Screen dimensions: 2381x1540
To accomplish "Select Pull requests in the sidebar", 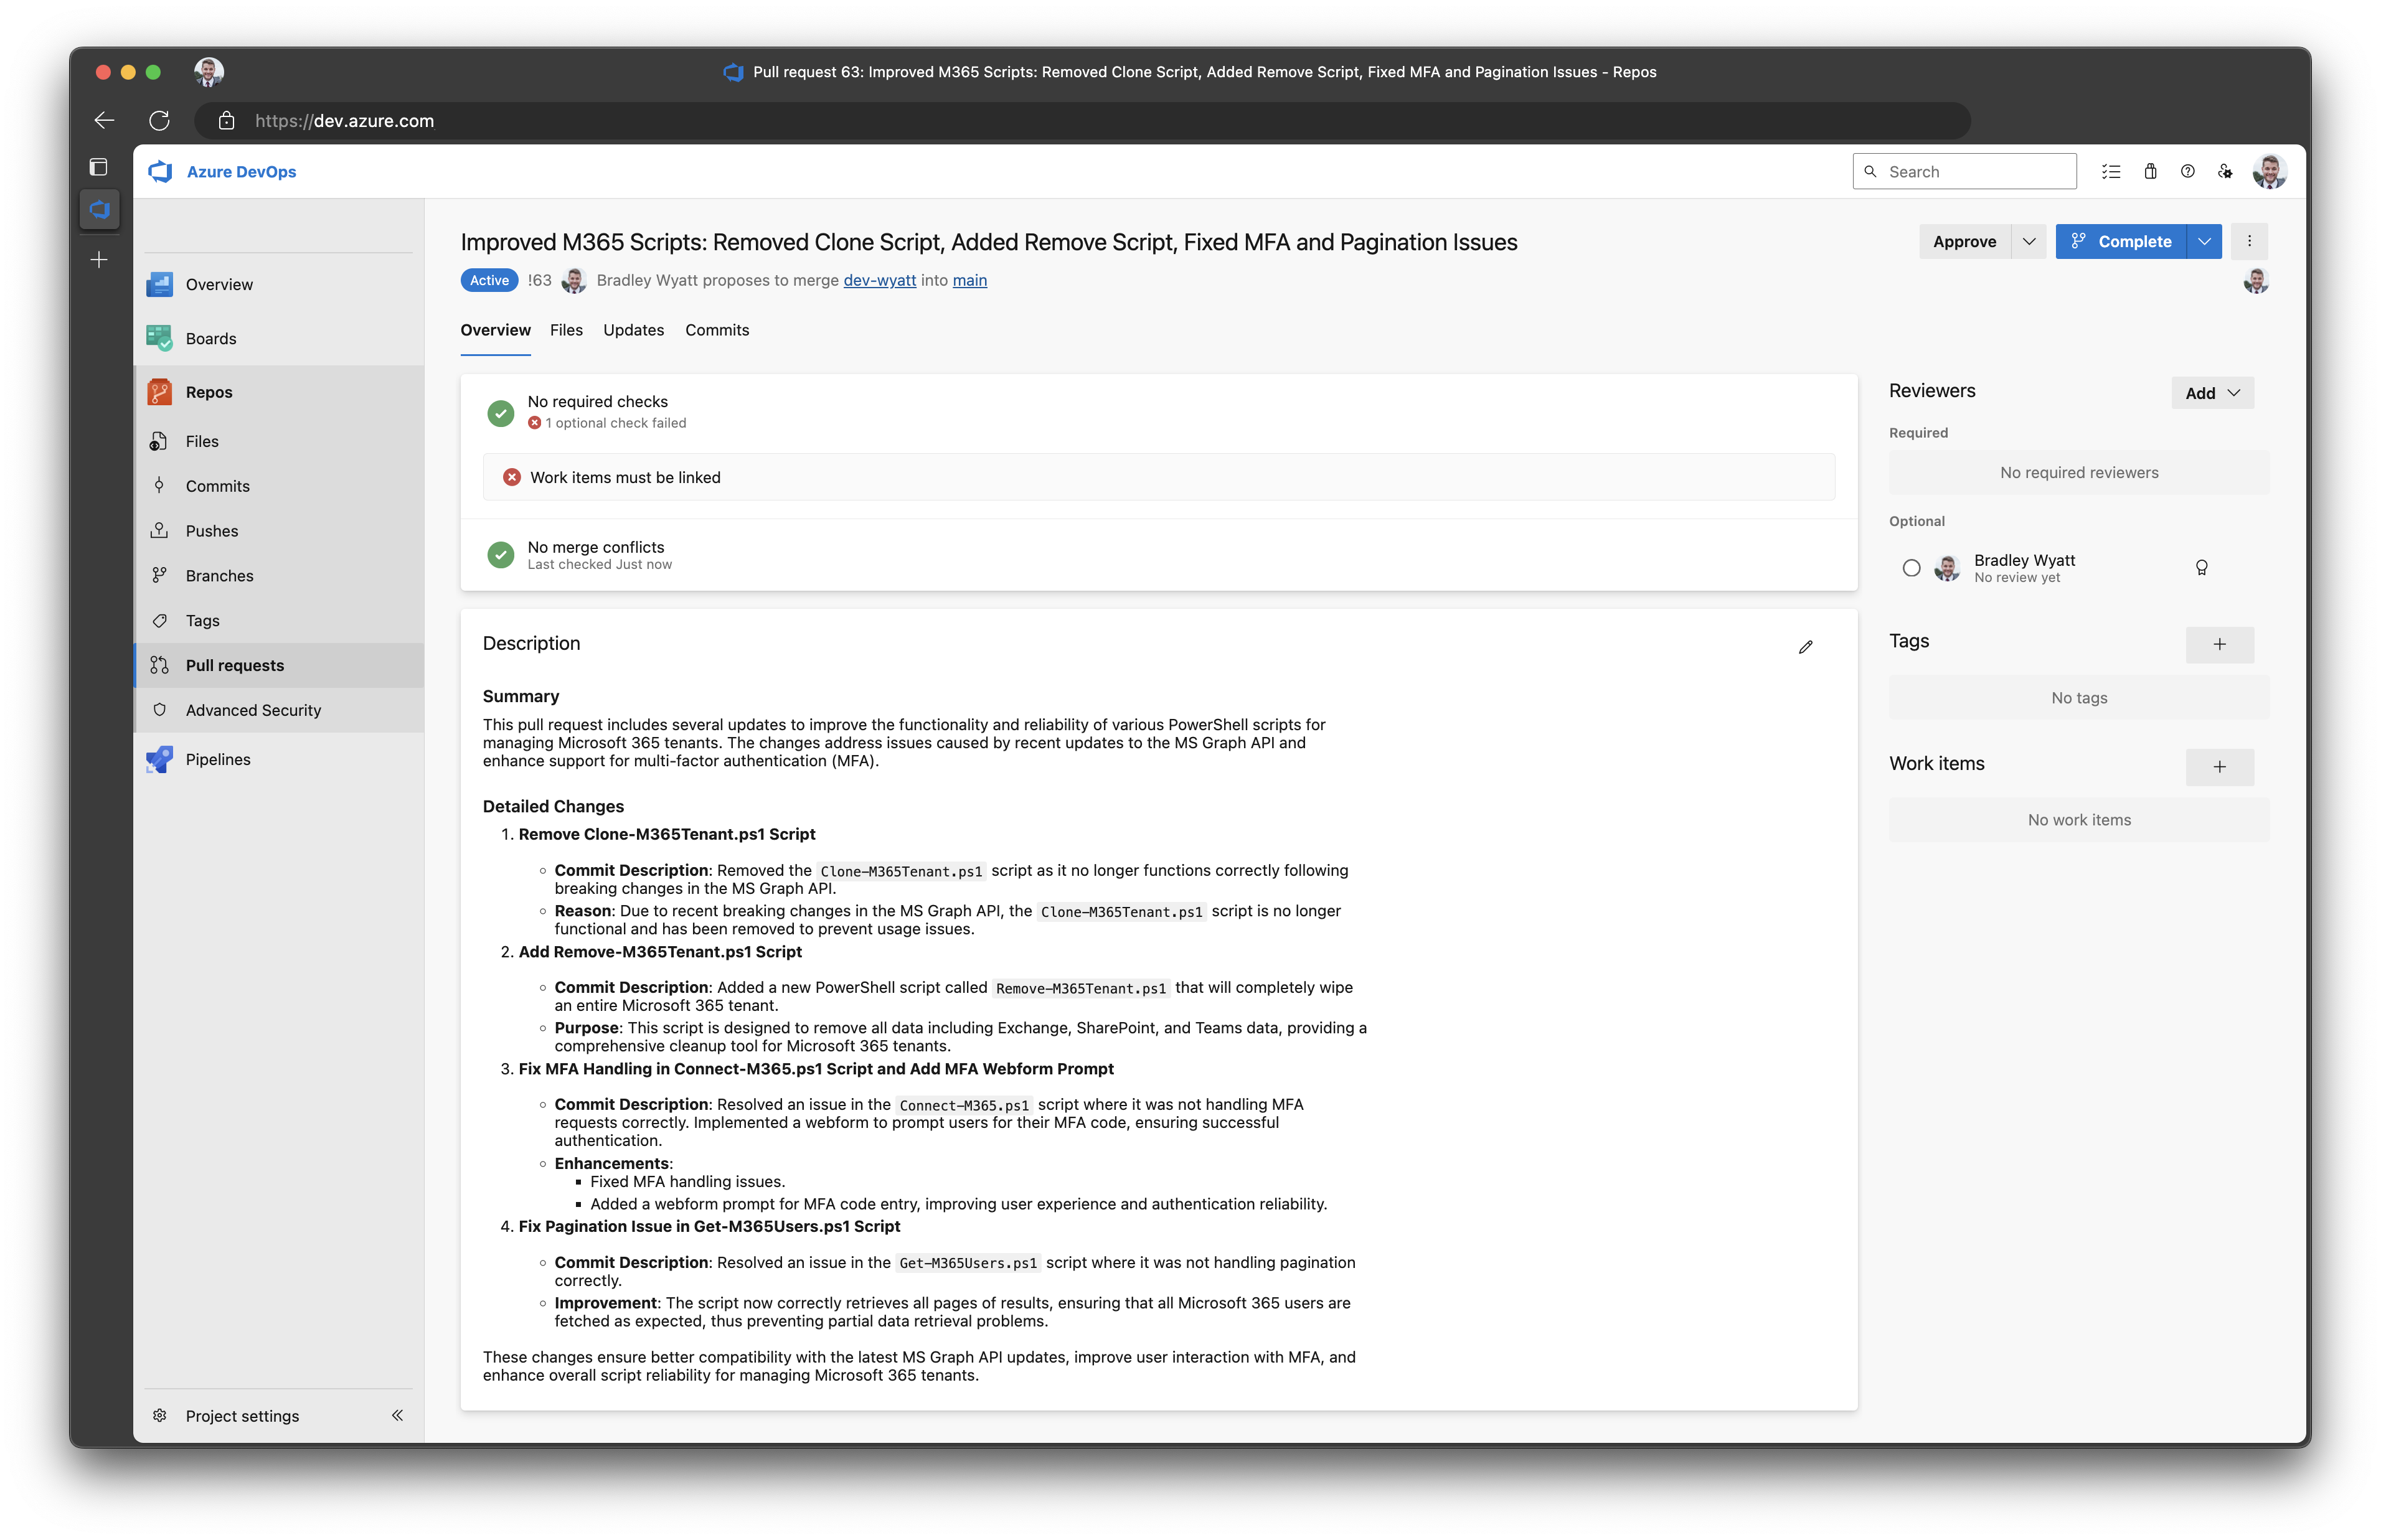I will 234,665.
